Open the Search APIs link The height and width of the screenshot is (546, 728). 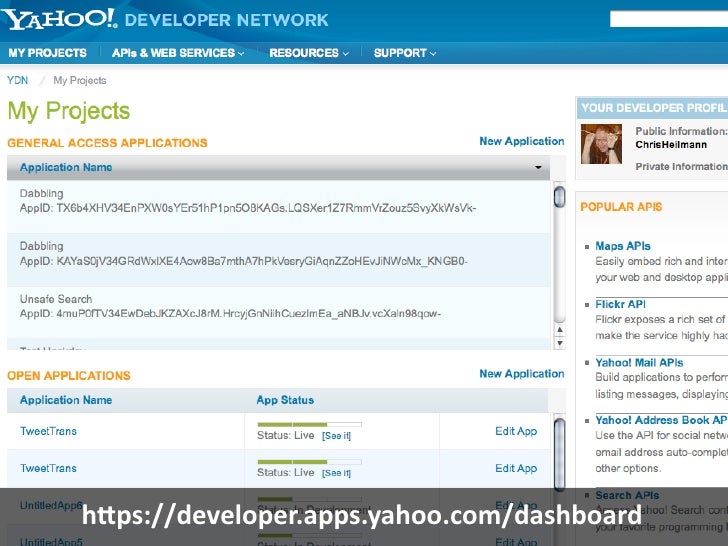(x=627, y=495)
